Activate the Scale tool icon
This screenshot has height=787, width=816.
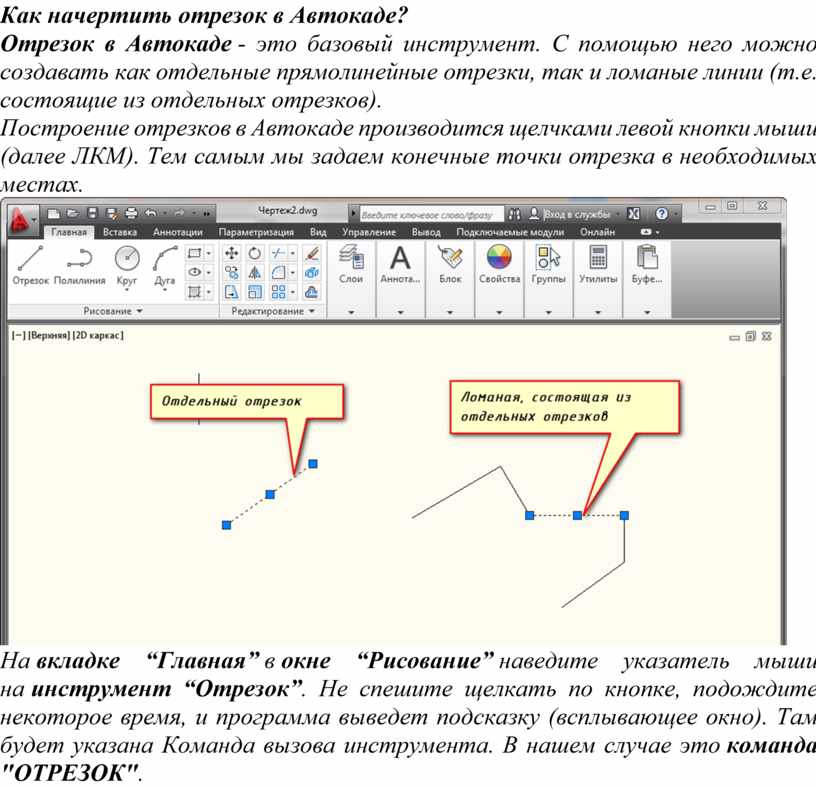tap(254, 292)
